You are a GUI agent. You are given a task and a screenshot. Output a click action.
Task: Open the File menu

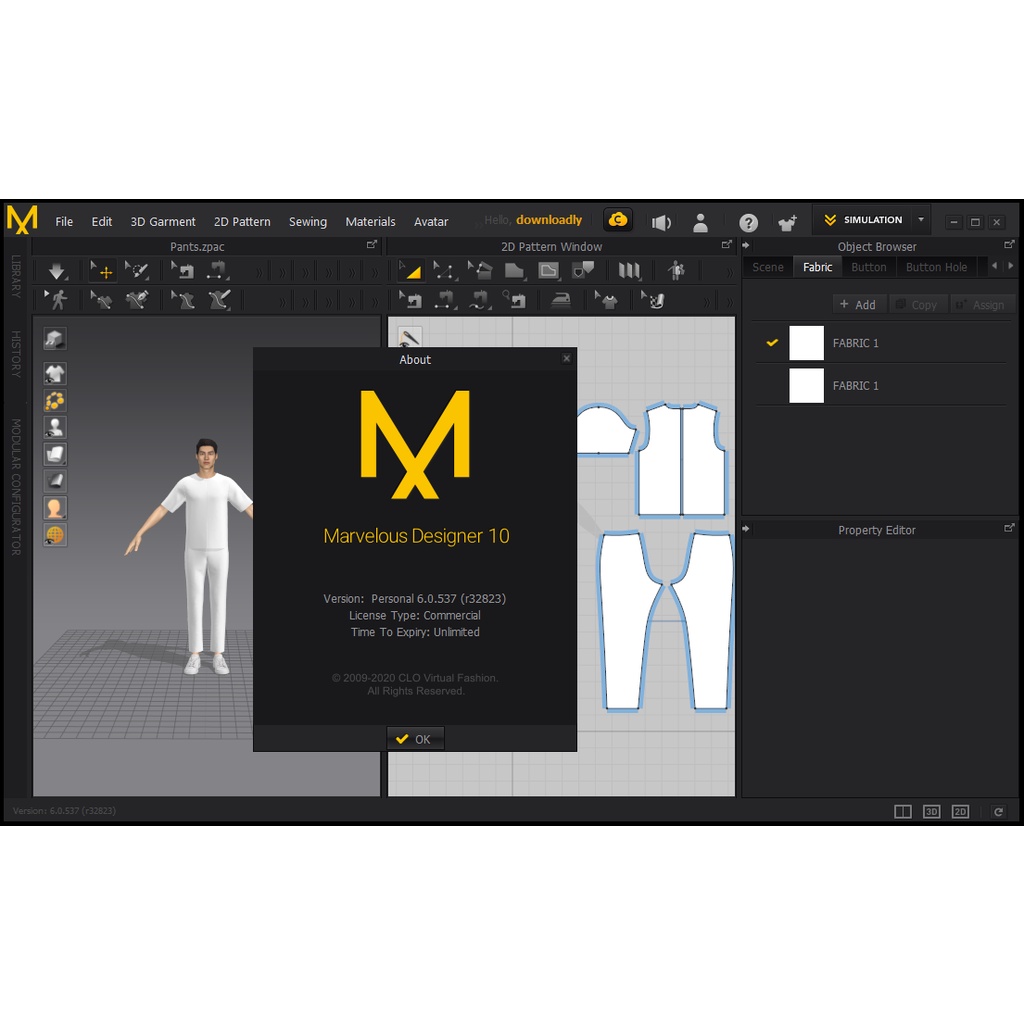pyautogui.click(x=64, y=221)
